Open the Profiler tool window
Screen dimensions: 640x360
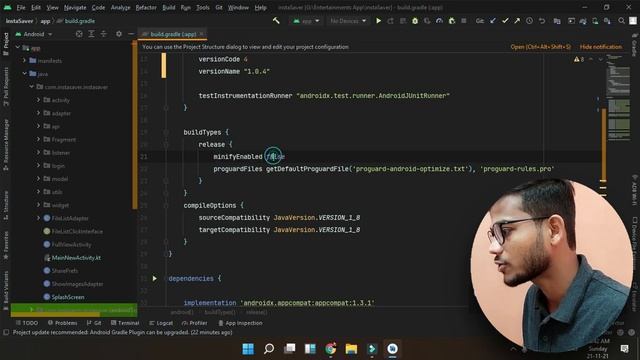coord(195,323)
